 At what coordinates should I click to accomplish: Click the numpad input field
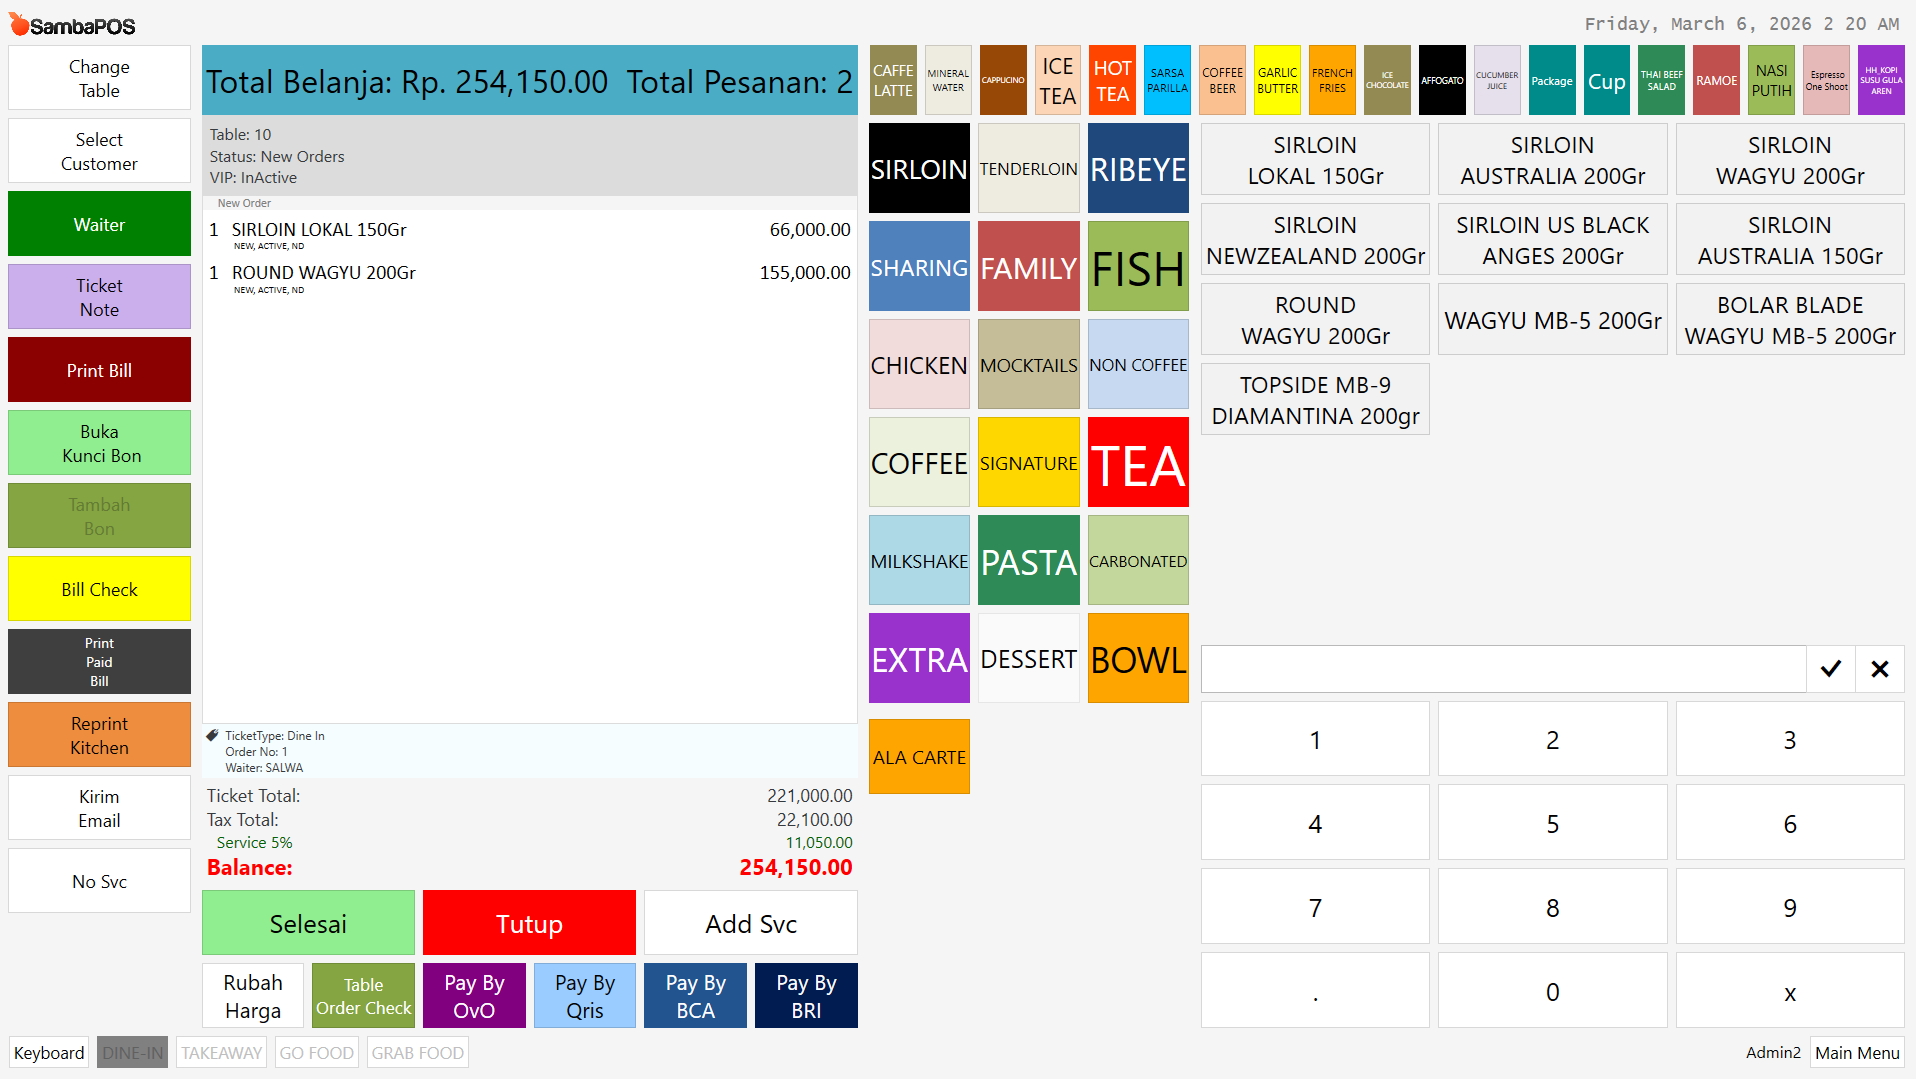pos(1503,669)
